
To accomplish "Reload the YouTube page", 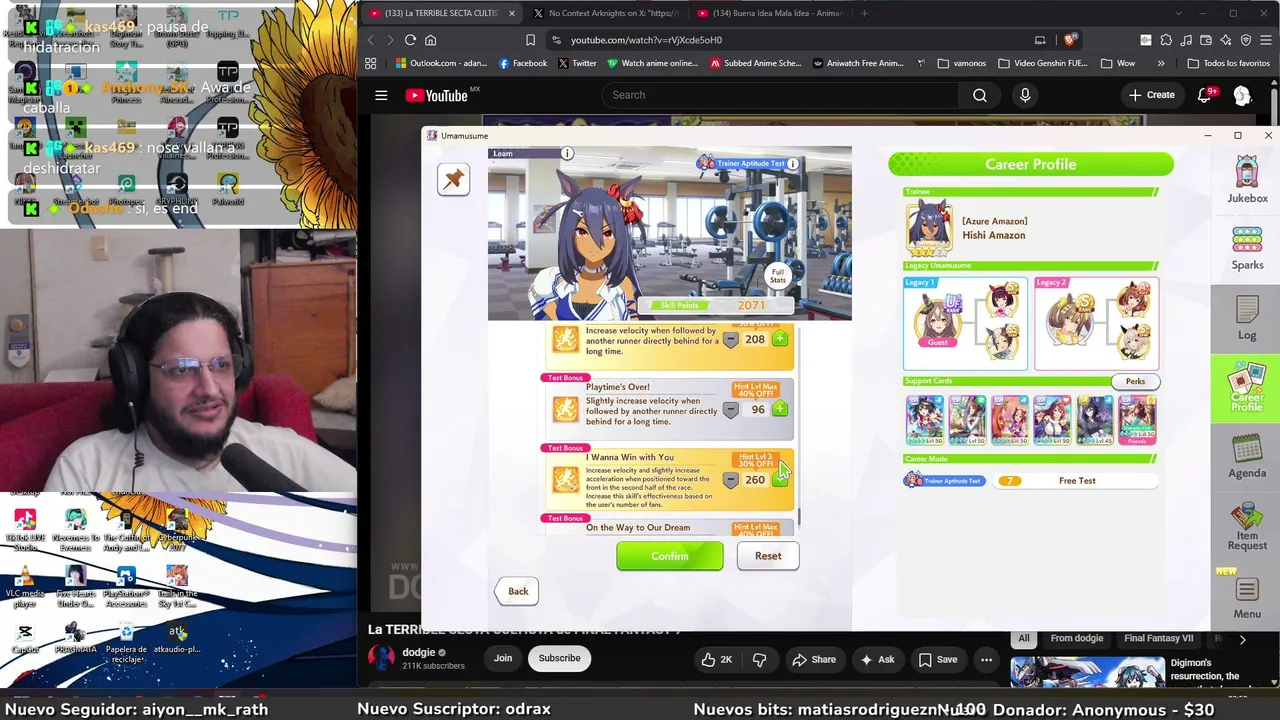I will [410, 40].
